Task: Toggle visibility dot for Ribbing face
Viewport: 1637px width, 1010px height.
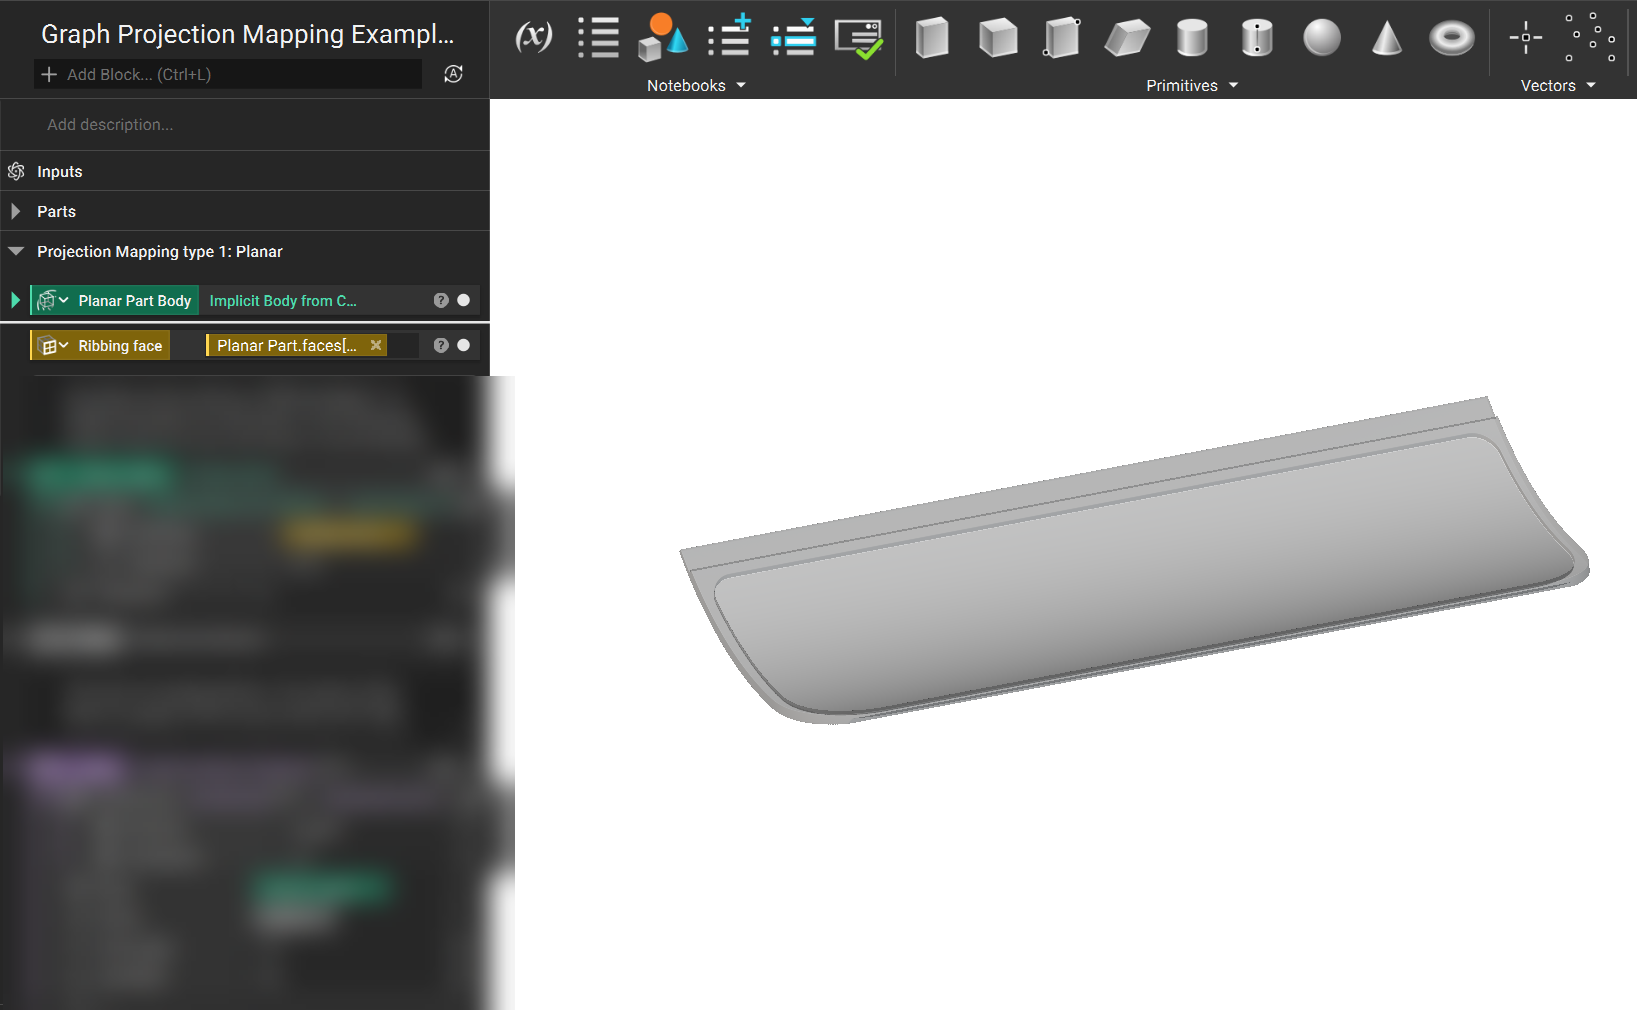Action: click(463, 345)
